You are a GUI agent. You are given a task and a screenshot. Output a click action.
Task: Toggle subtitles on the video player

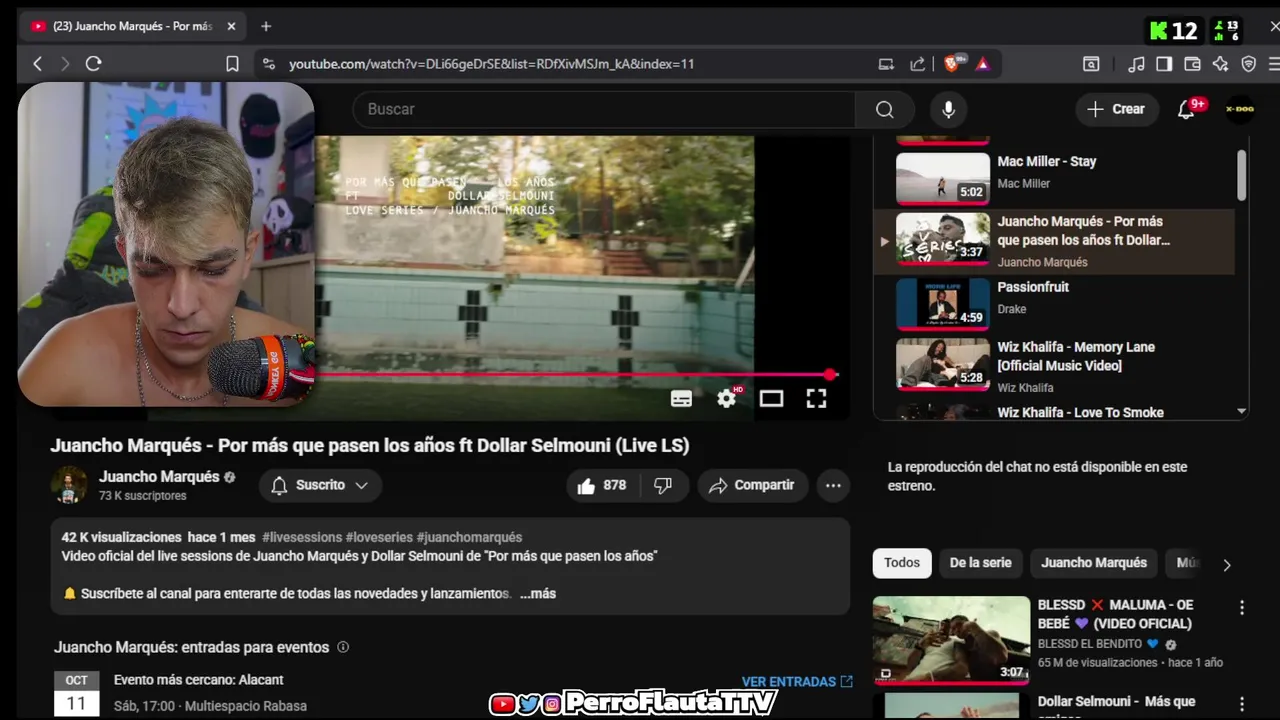pyautogui.click(x=681, y=398)
